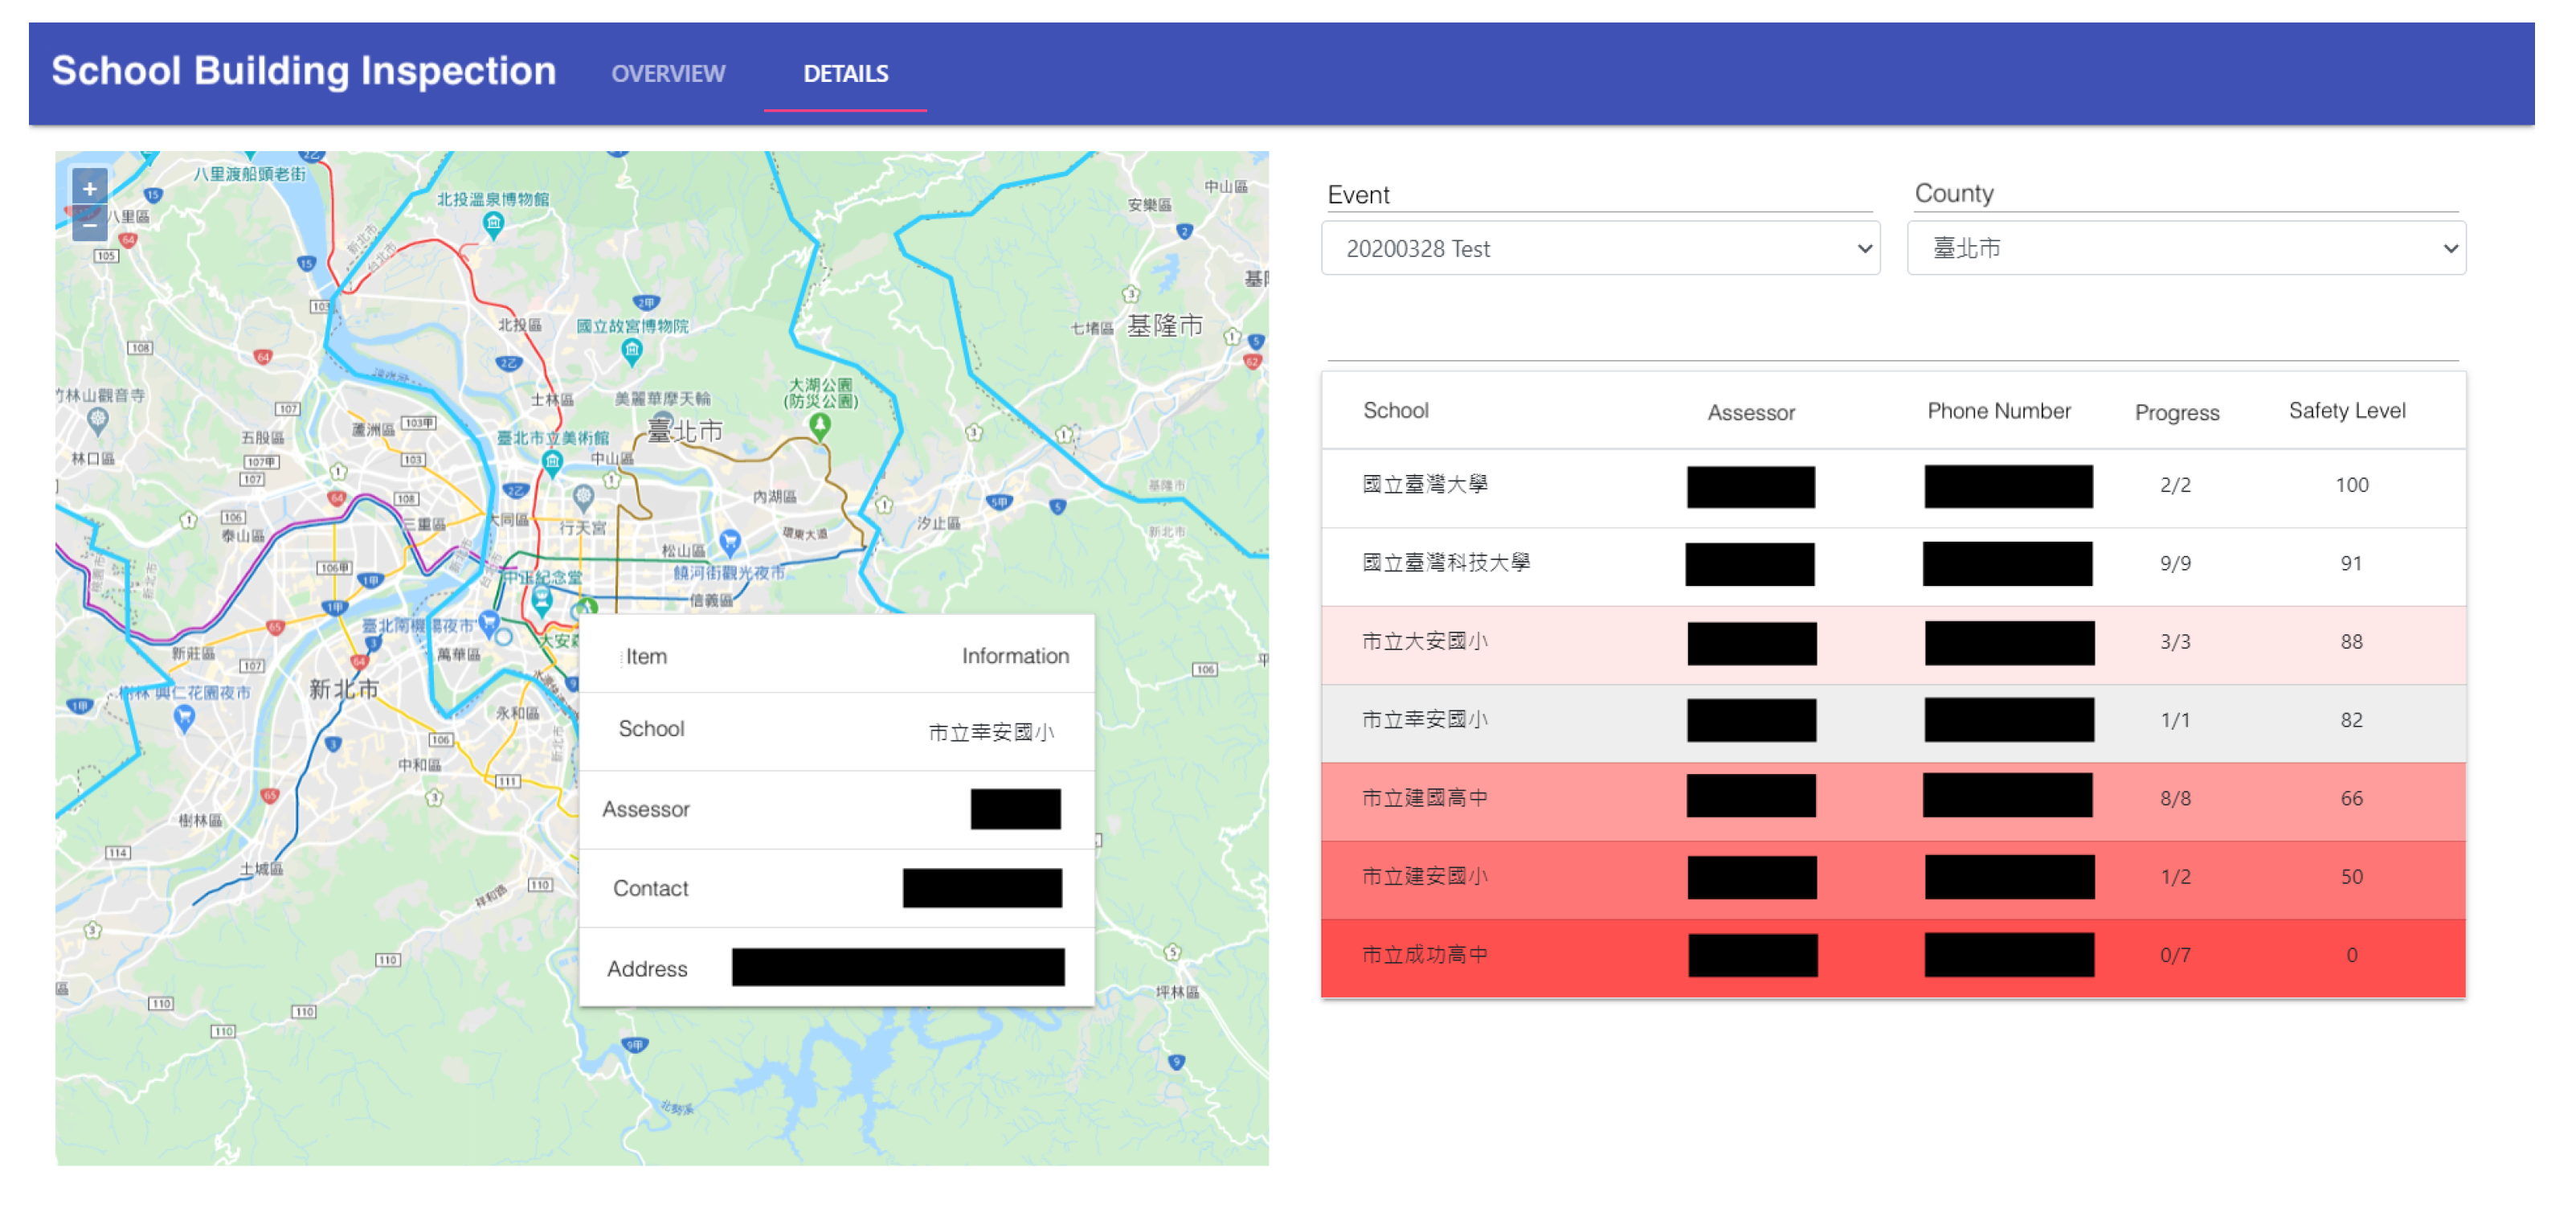
Task: Click the School Building Inspection title
Action: [303, 71]
